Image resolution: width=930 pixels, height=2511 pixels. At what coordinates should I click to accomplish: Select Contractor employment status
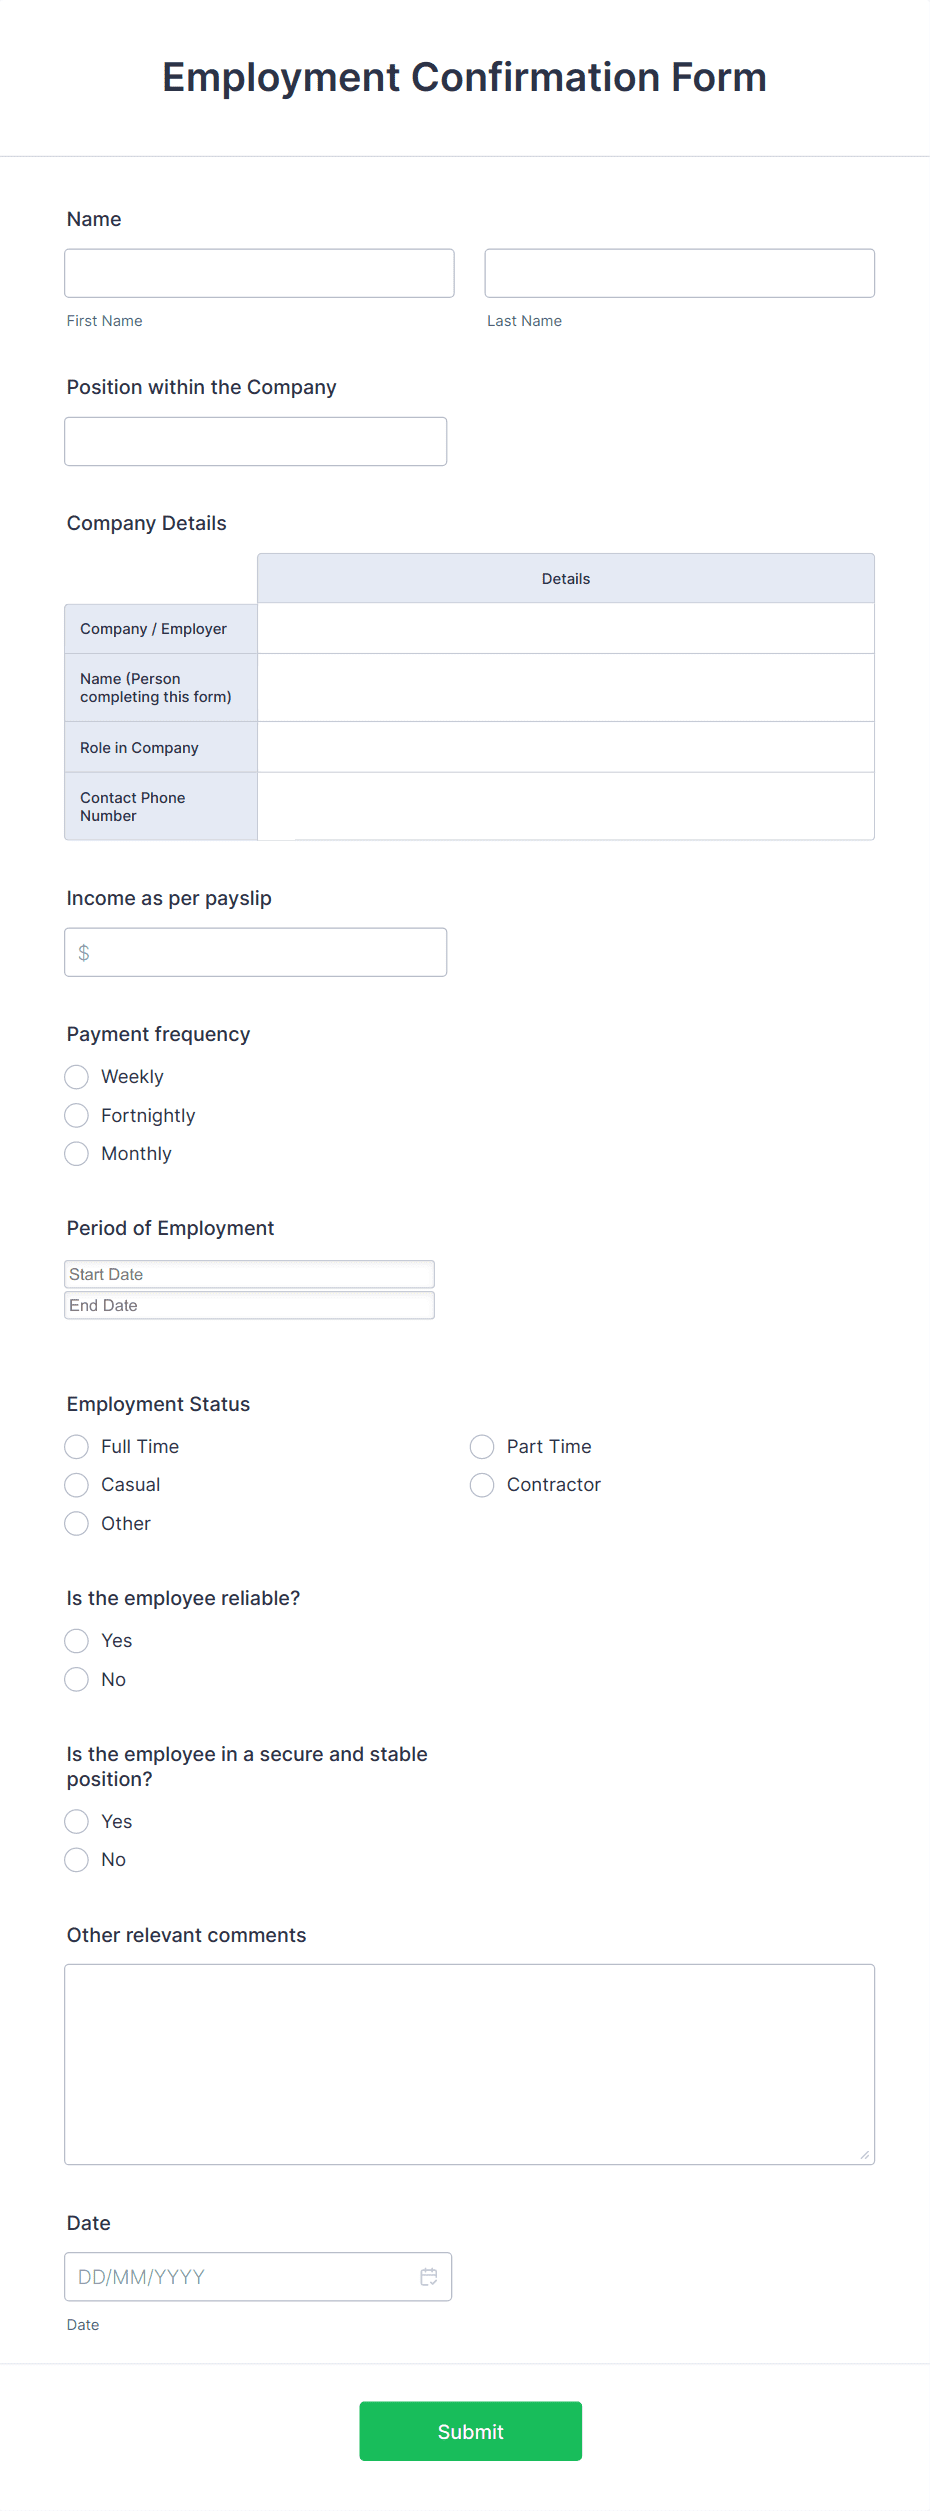(x=482, y=1485)
